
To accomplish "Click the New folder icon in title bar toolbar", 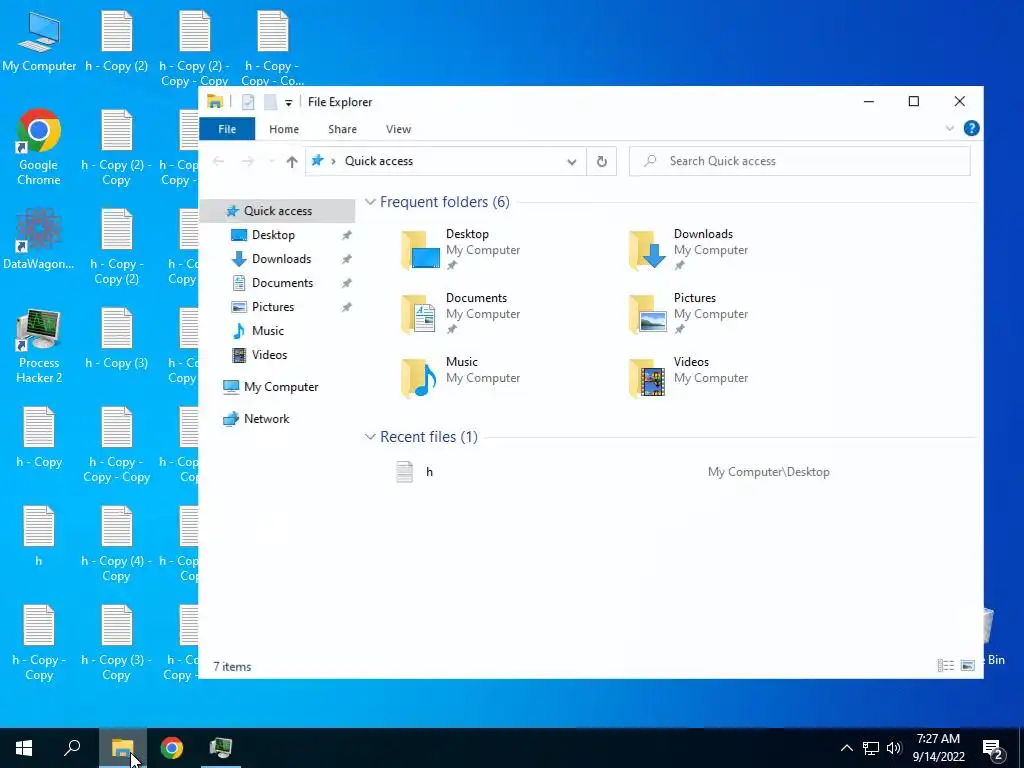I will pos(270,102).
